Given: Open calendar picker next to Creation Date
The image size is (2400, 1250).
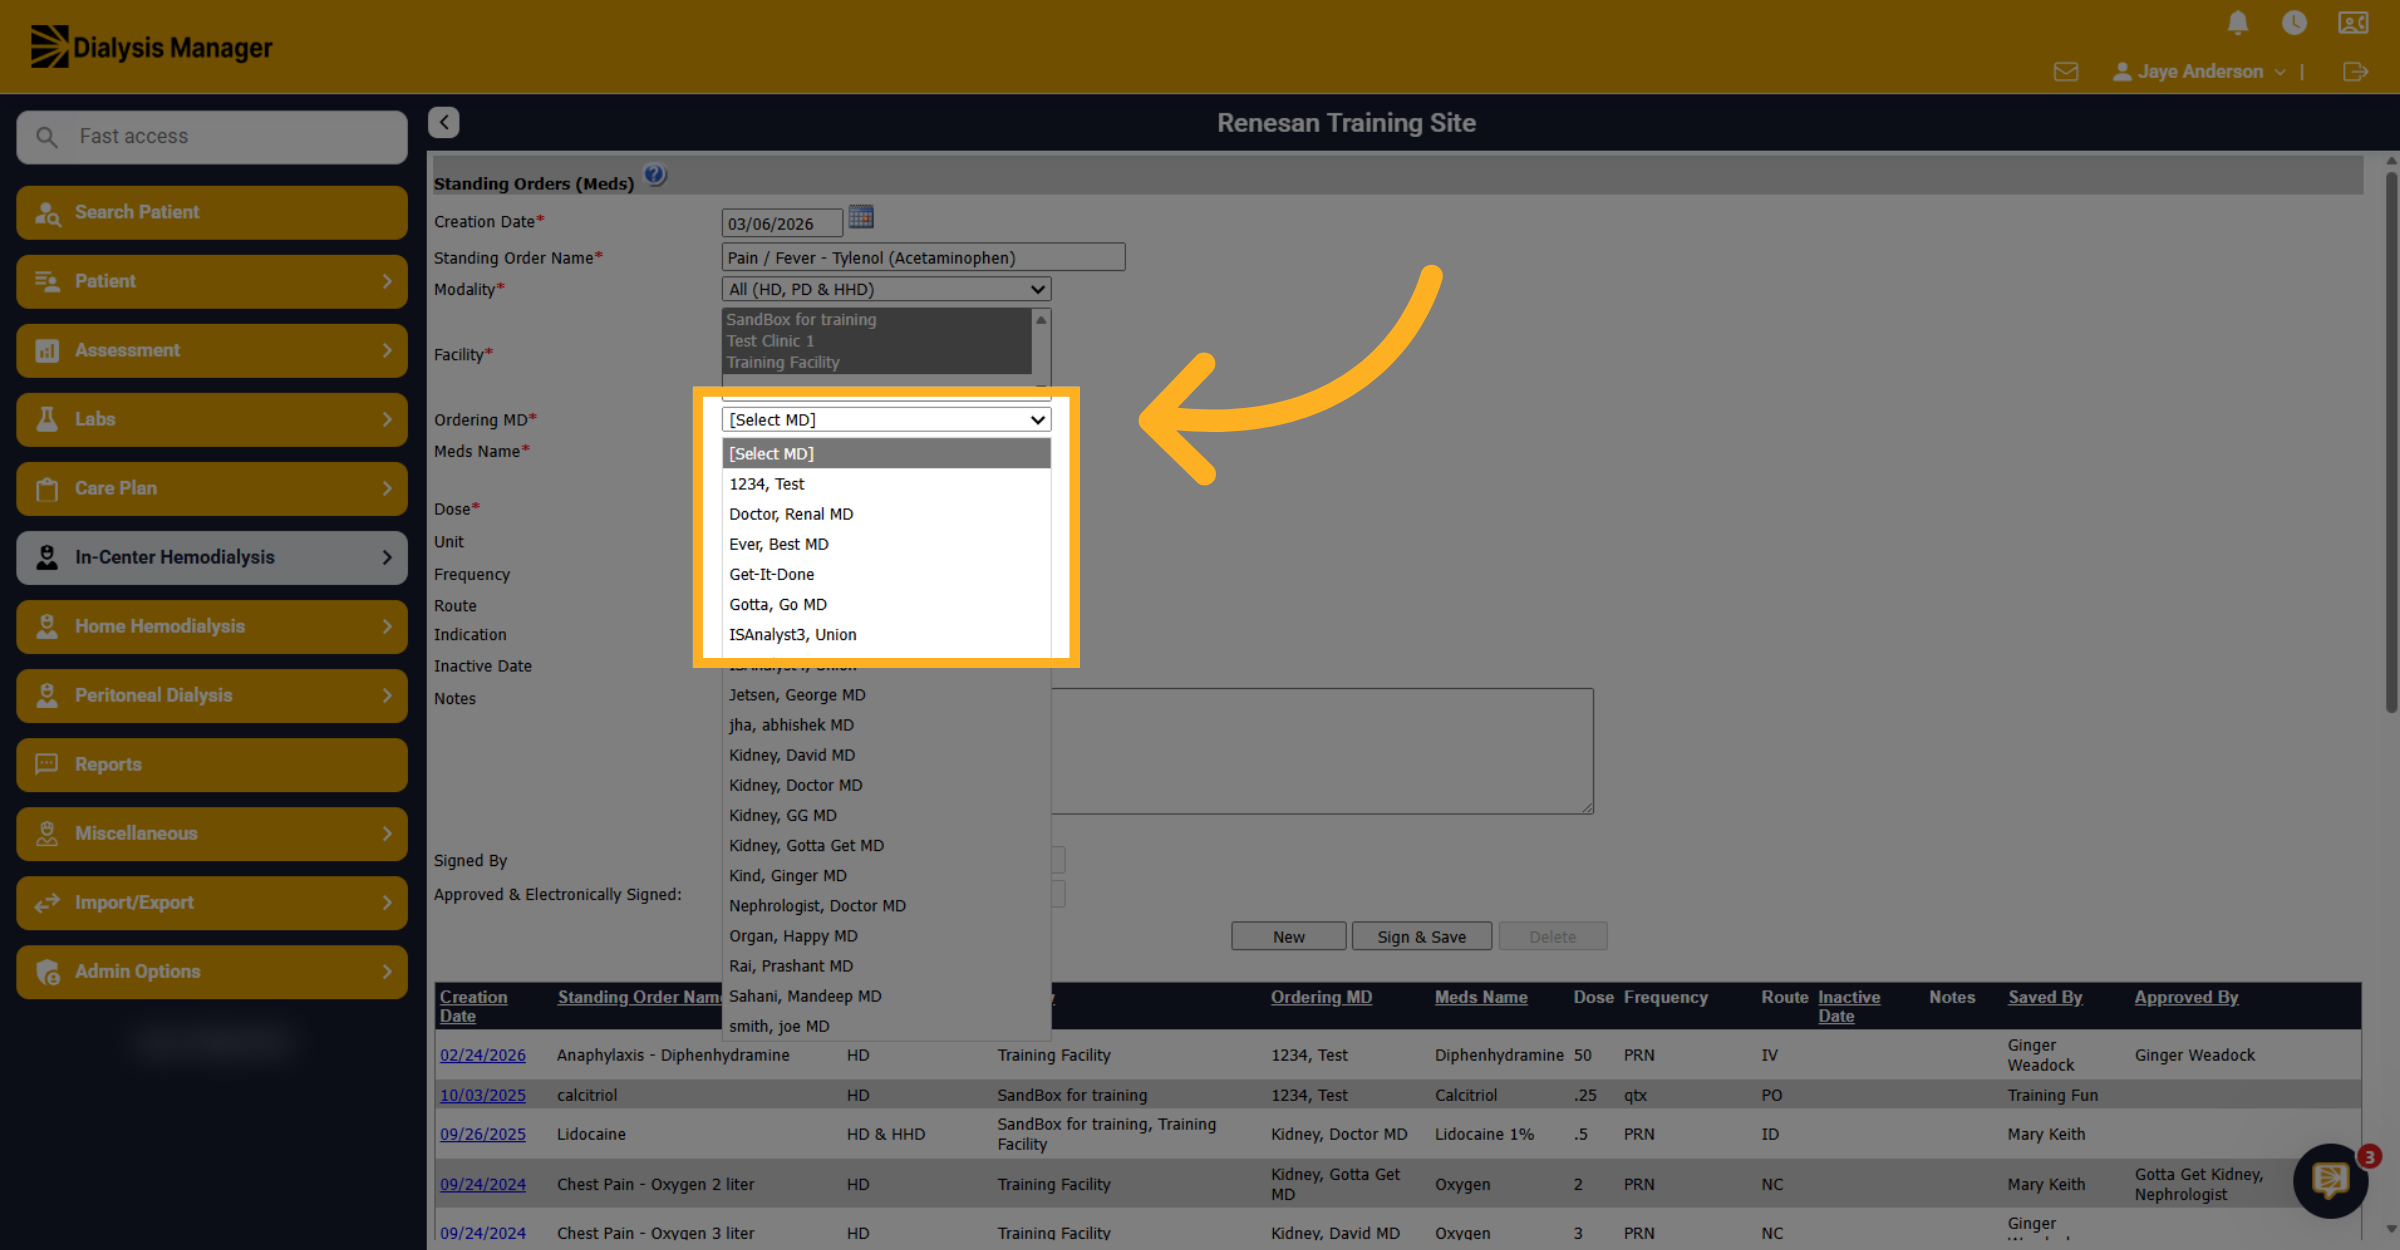Looking at the screenshot, I should pos(861,217).
